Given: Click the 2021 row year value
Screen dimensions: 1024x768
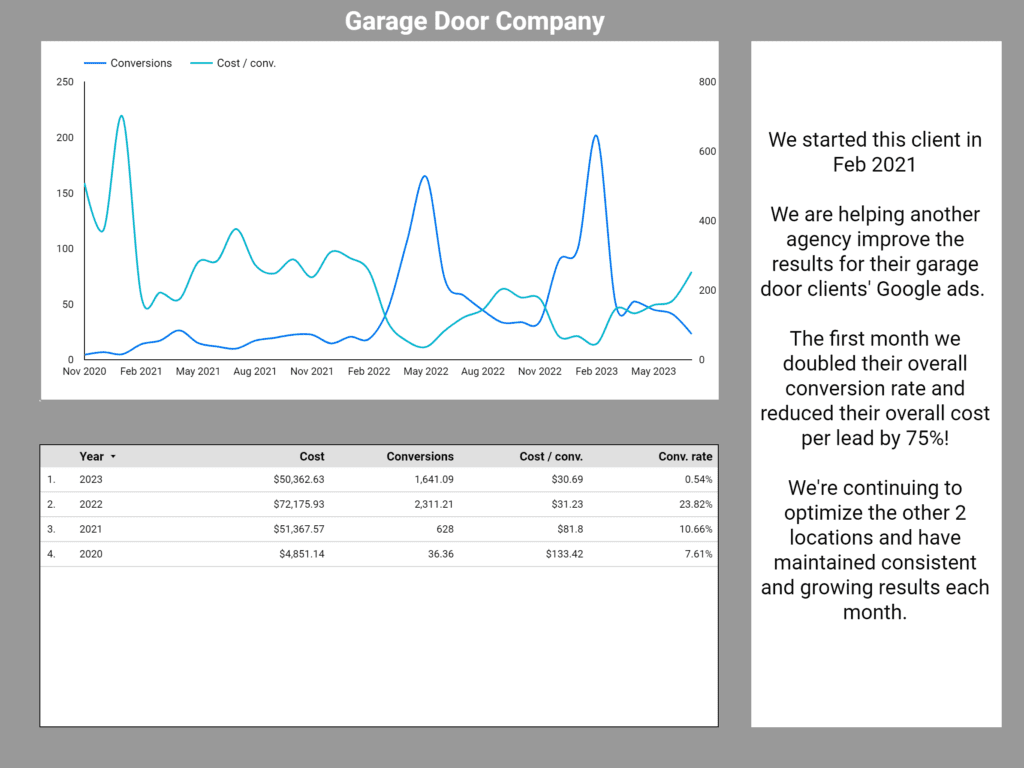Looking at the screenshot, I should click(x=91, y=529).
